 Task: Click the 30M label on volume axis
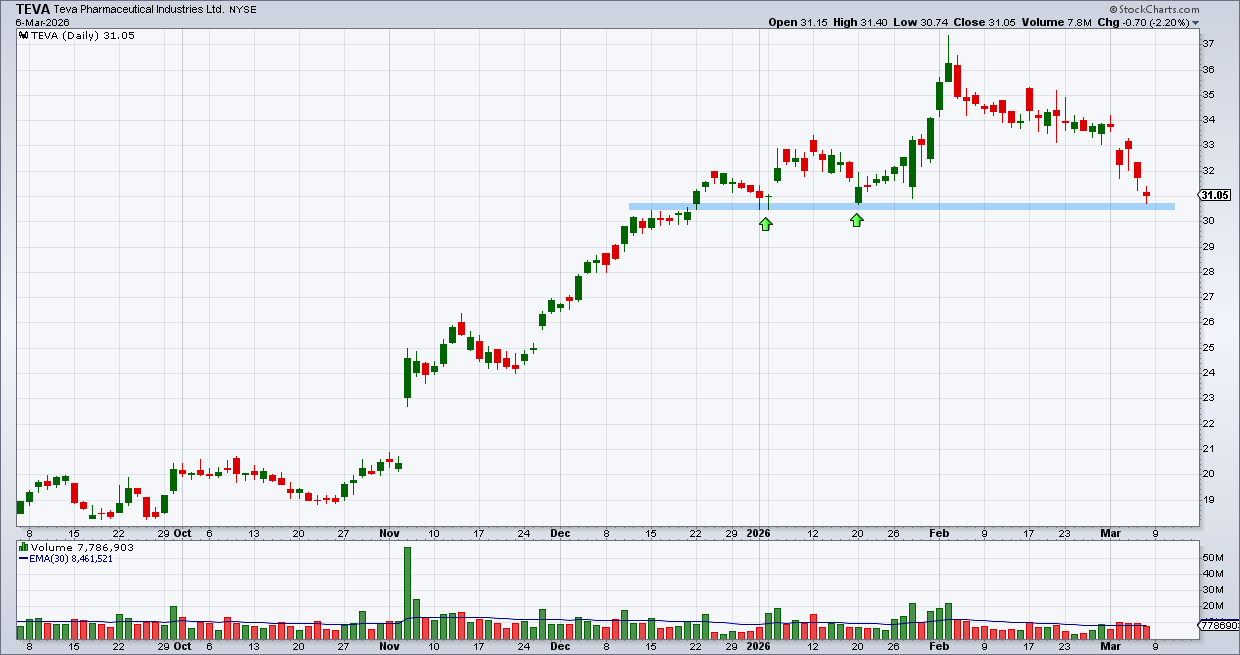coord(1212,589)
